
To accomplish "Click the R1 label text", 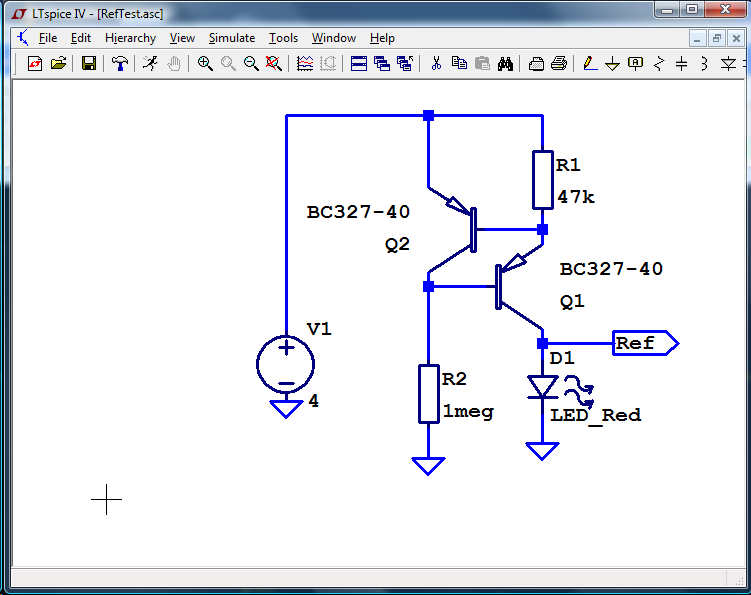I will point(569,165).
